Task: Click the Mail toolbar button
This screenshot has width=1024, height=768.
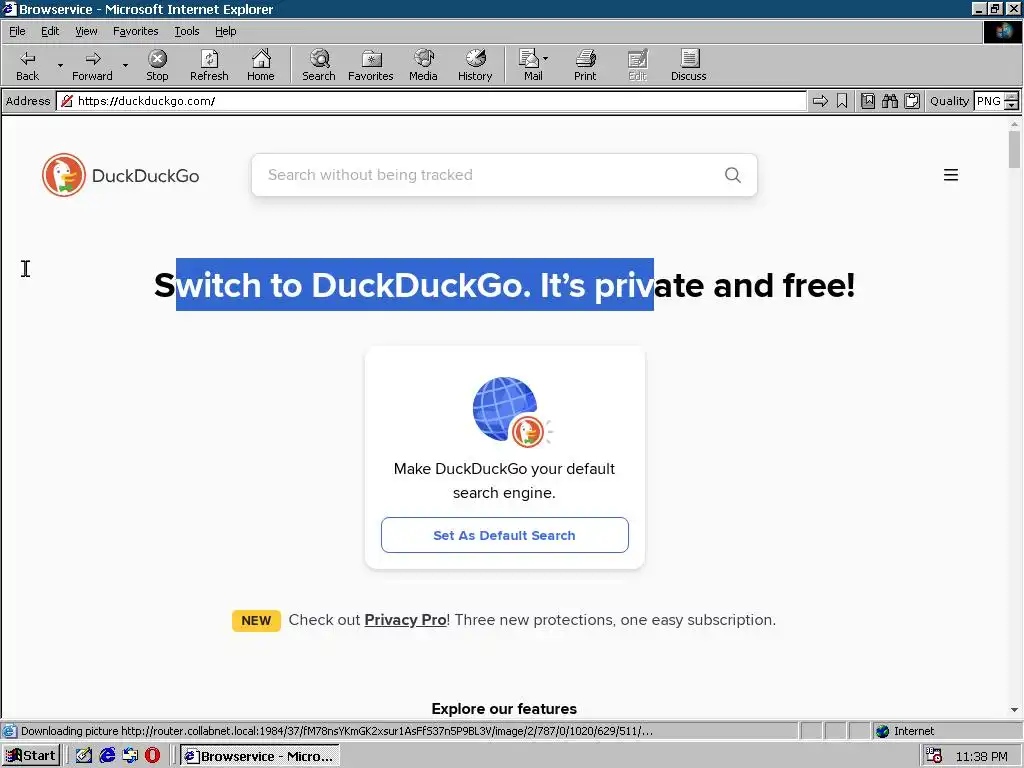Action: click(532, 65)
